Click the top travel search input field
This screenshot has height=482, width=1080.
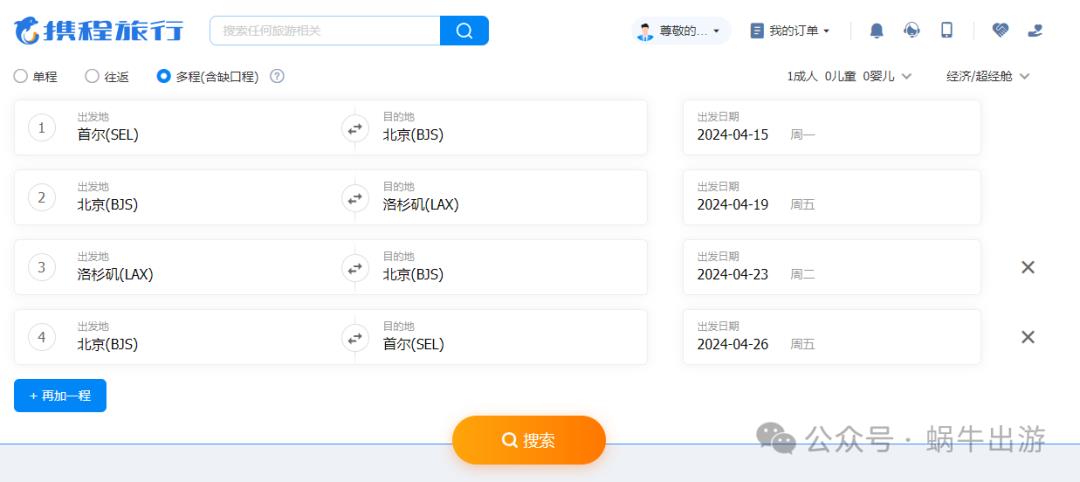coord(325,31)
